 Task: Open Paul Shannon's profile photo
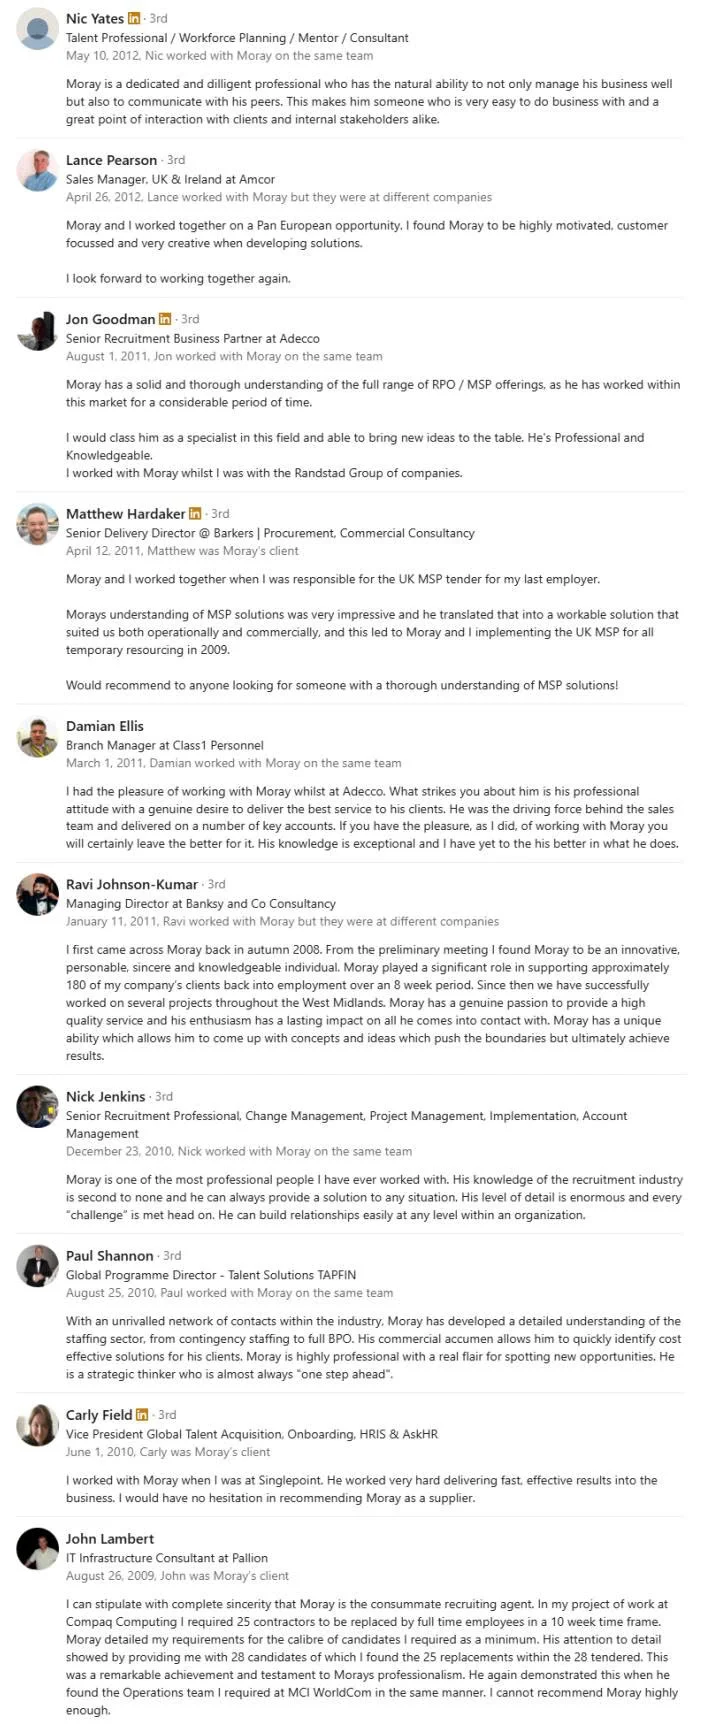38,1266
